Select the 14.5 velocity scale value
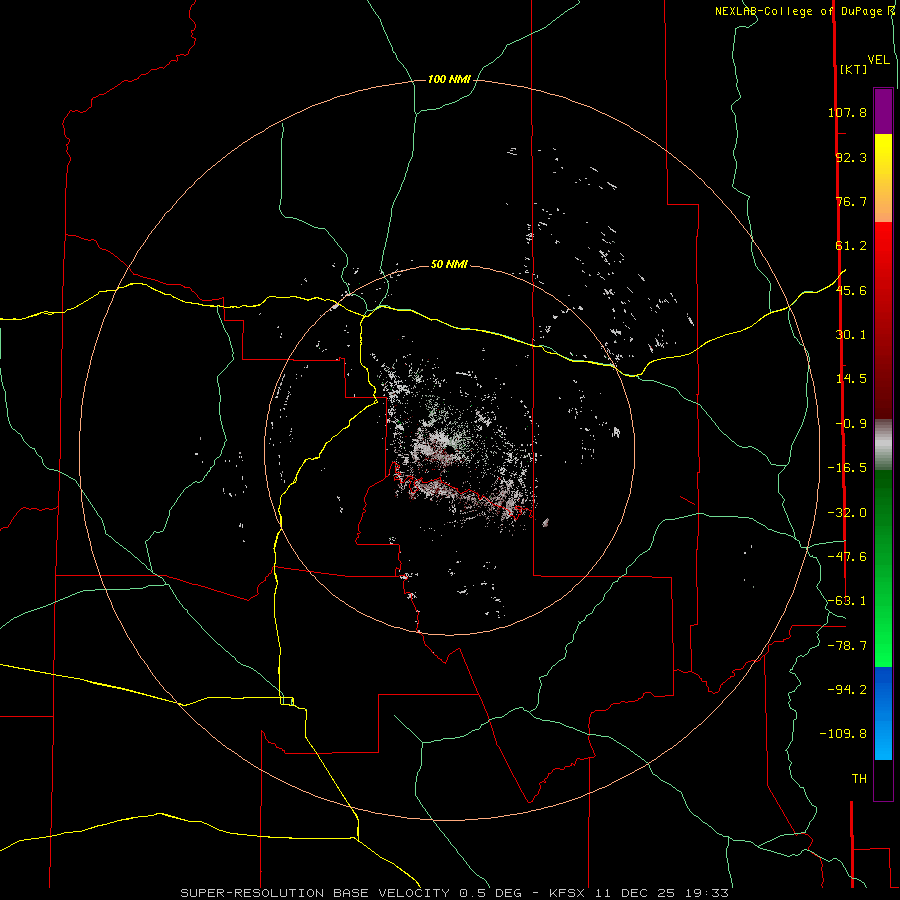The image size is (900, 900). [851, 379]
